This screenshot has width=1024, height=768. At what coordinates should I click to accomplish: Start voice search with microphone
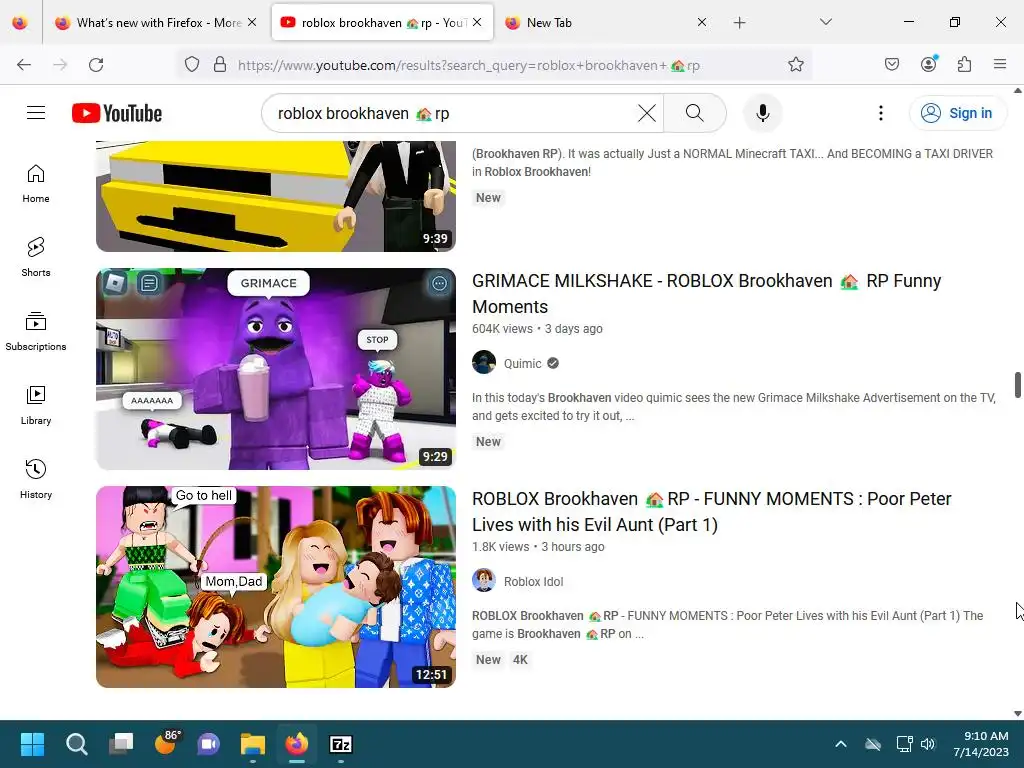pos(762,113)
